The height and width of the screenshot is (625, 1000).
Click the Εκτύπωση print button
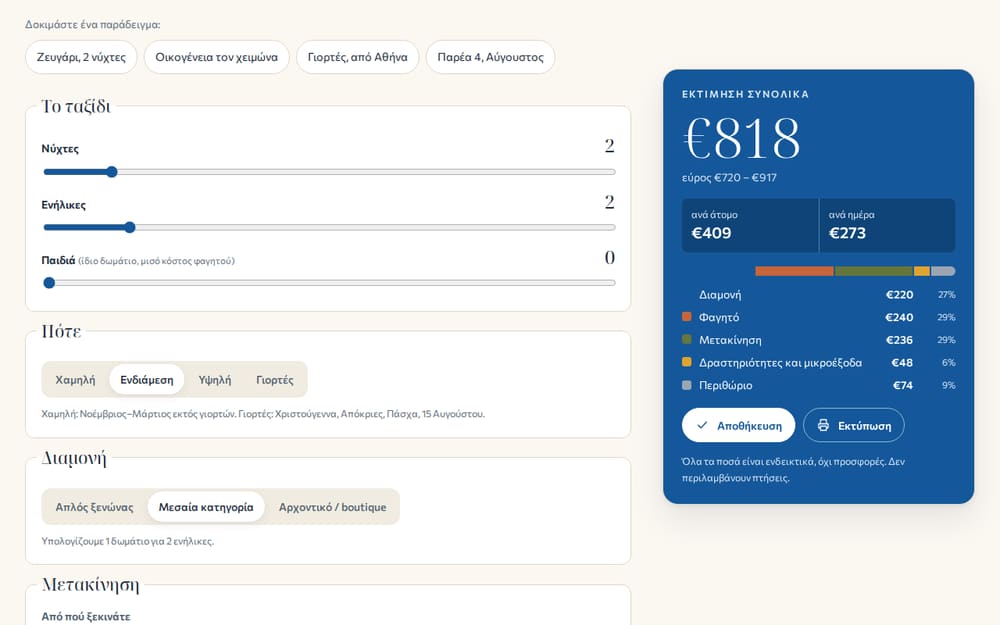(x=853, y=425)
